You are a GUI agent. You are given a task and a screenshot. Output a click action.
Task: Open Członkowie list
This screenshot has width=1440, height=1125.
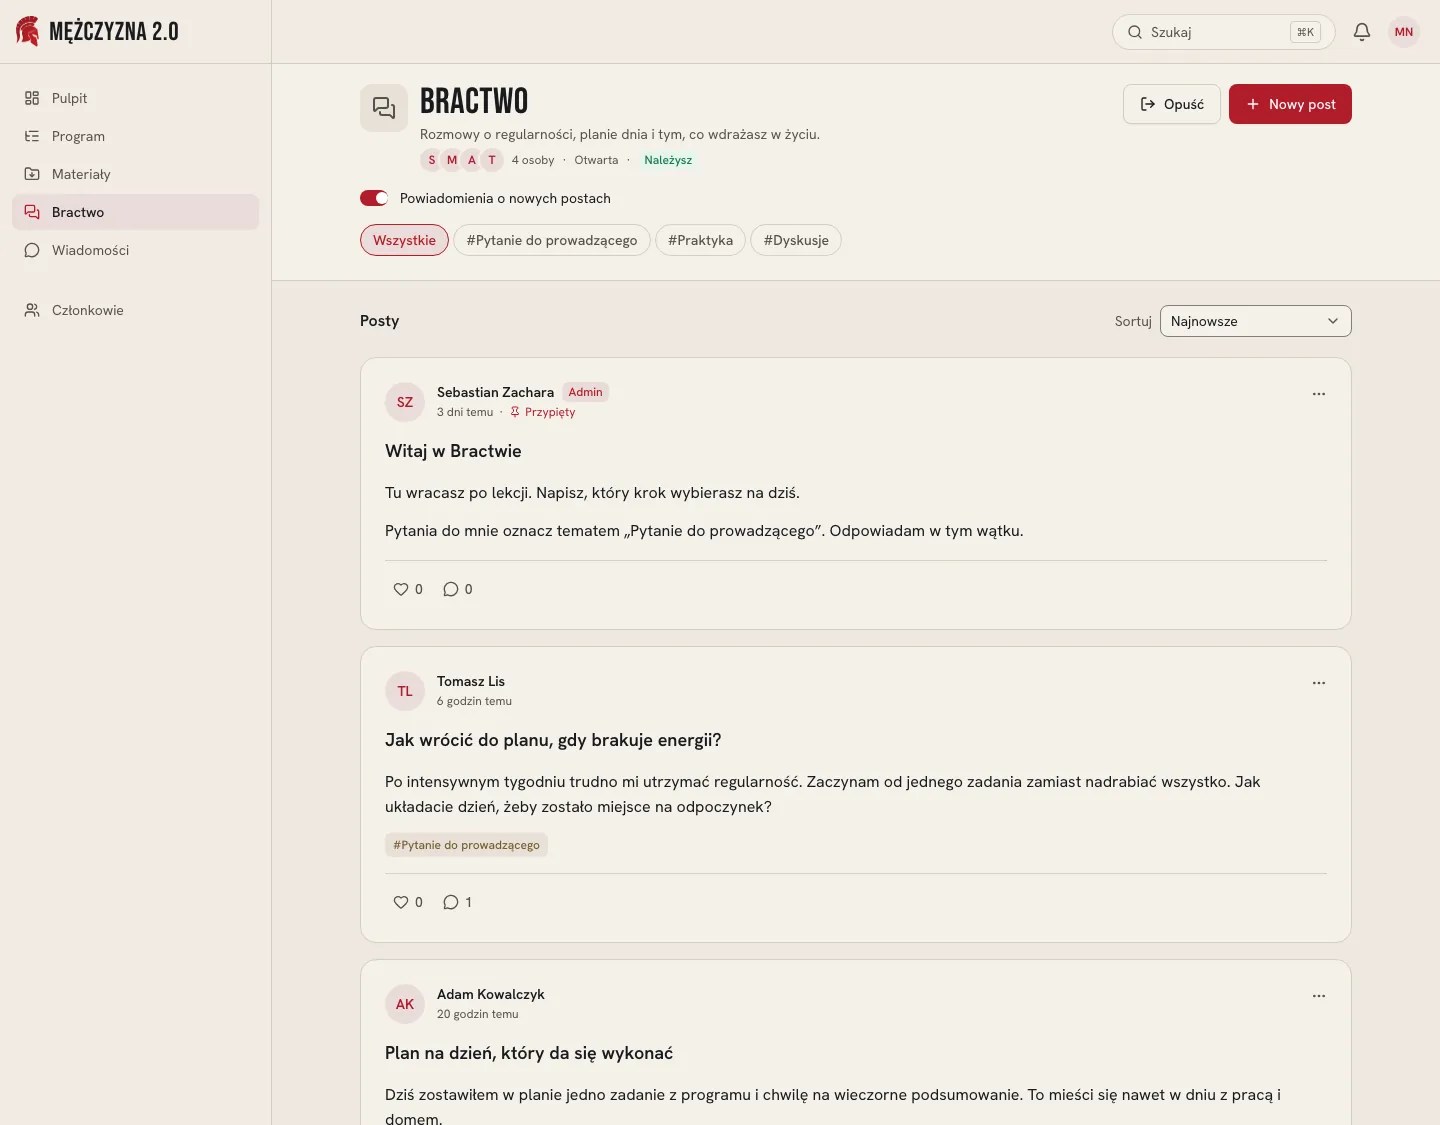click(135, 310)
